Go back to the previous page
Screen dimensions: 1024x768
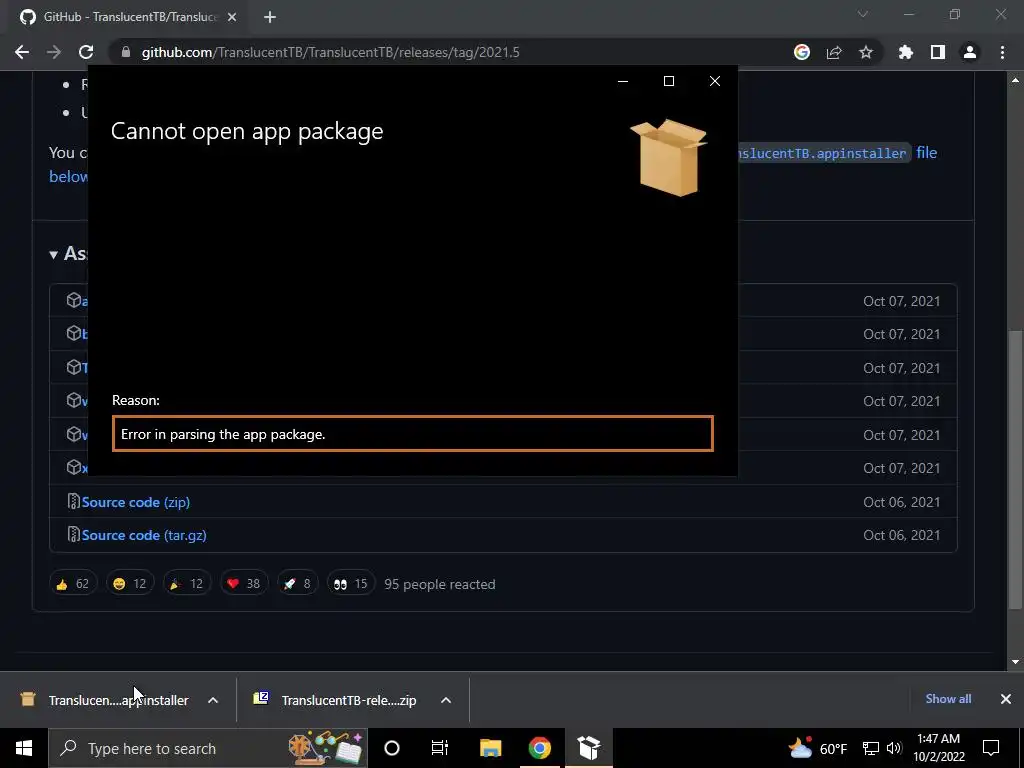[x=22, y=52]
